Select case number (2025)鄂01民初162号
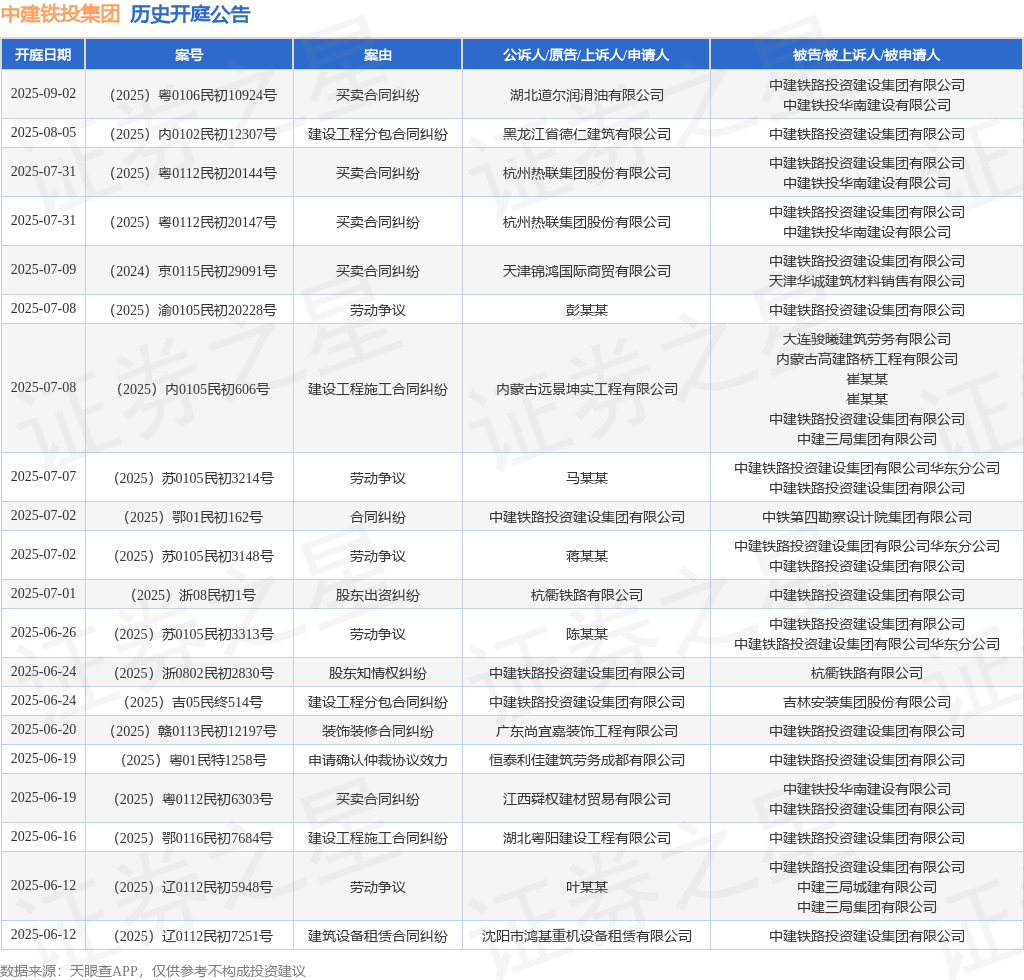The width and height of the screenshot is (1024, 980). pyautogui.click(x=193, y=517)
